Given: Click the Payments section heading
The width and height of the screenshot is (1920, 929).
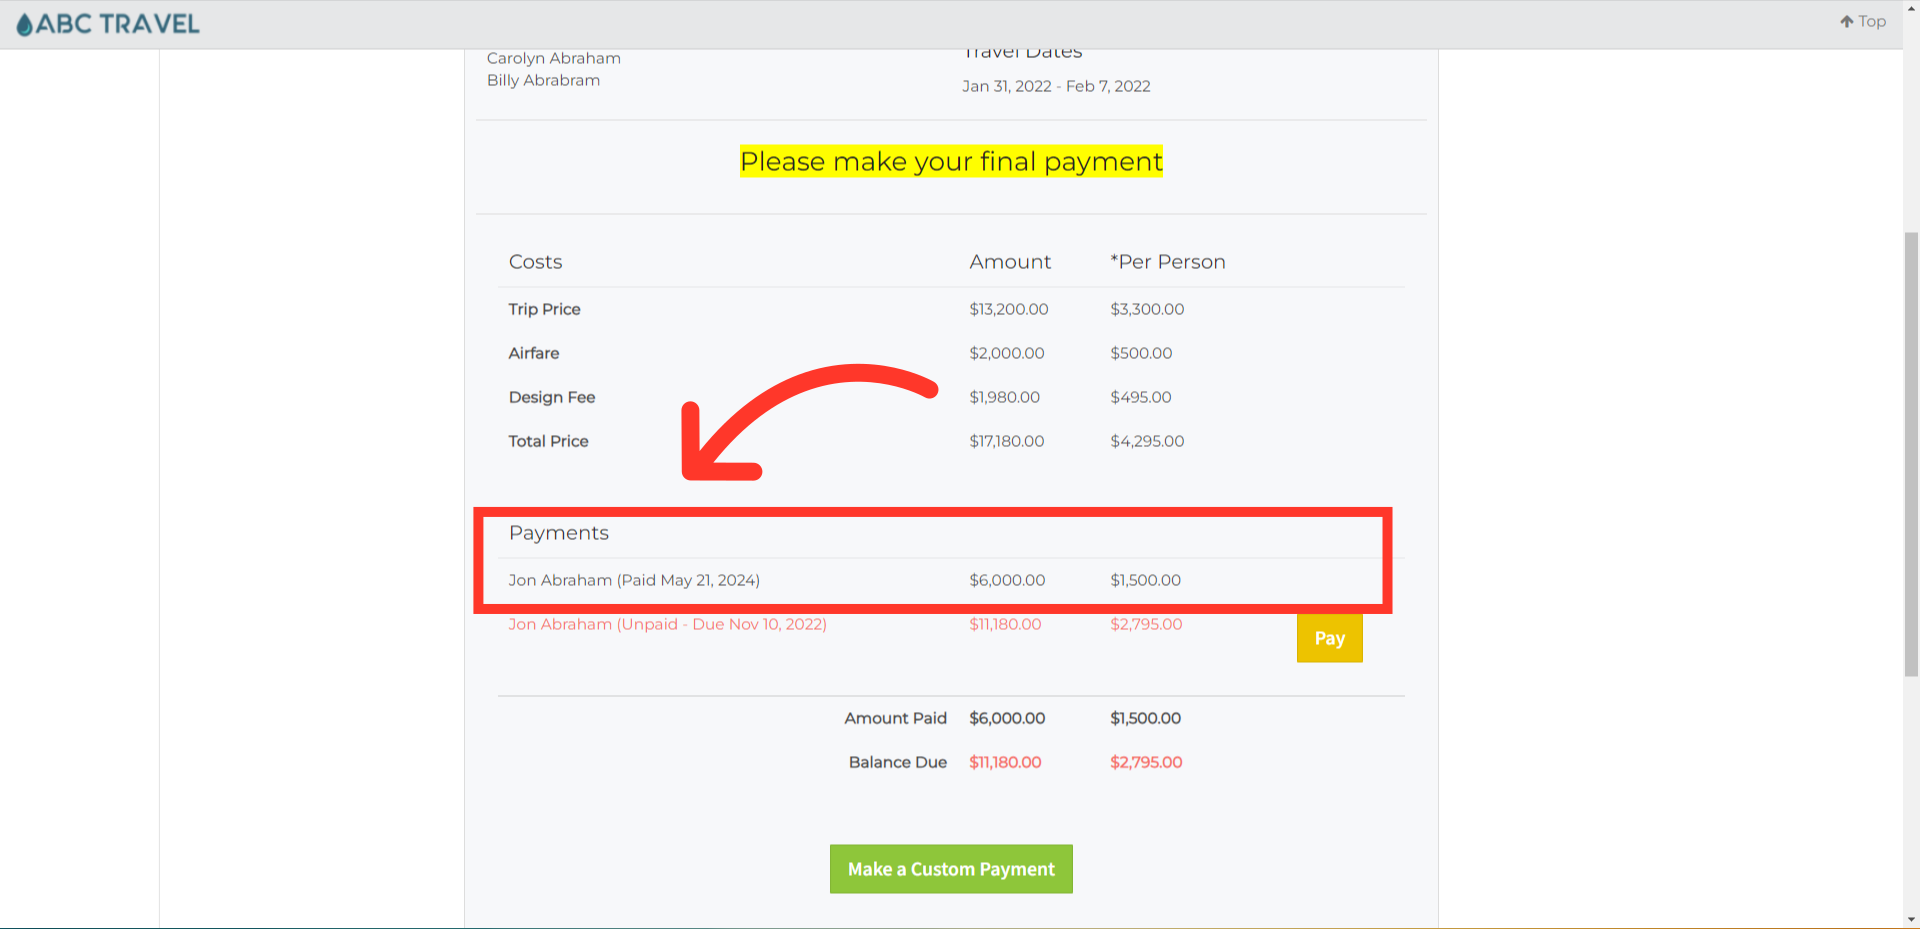Looking at the screenshot, I should point(558,532).
